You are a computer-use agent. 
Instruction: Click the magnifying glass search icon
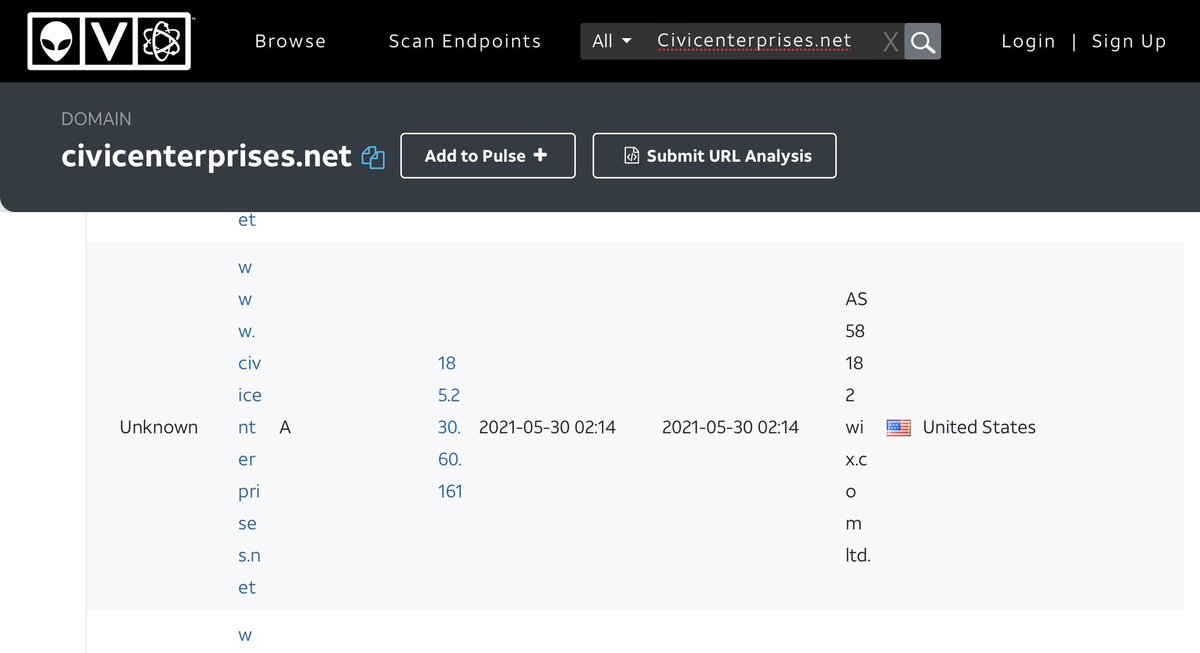tap(922, 42)
